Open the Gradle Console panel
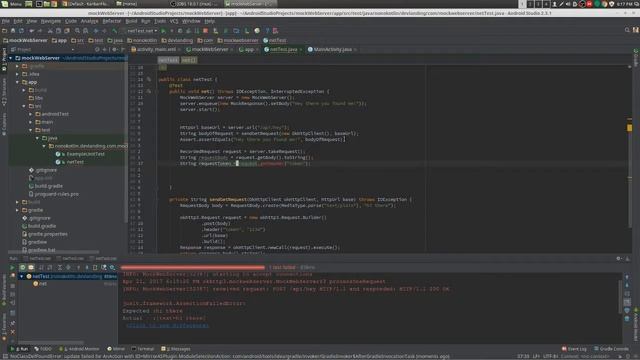 [611, 349]
